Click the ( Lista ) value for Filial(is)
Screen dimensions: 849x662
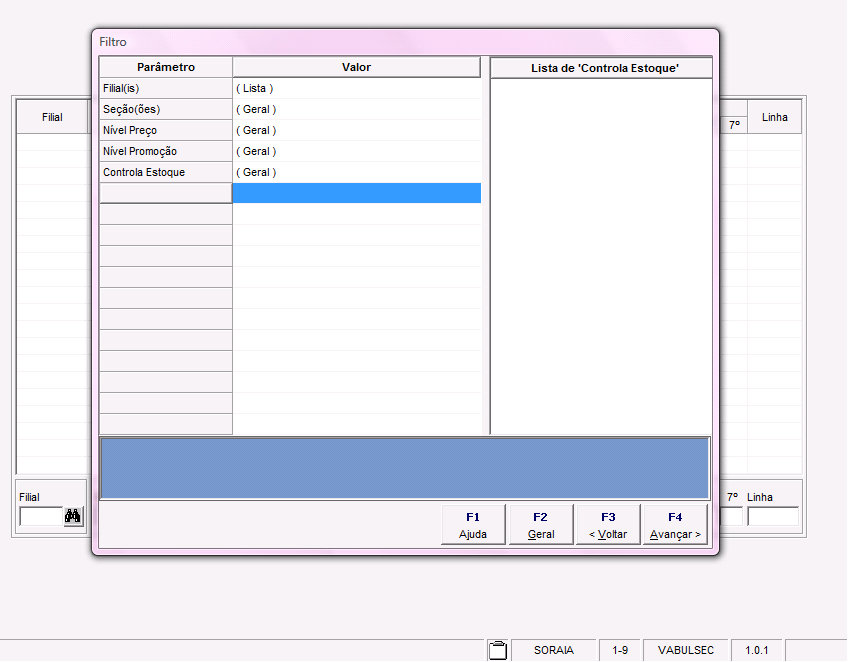(x=357, y=88)
